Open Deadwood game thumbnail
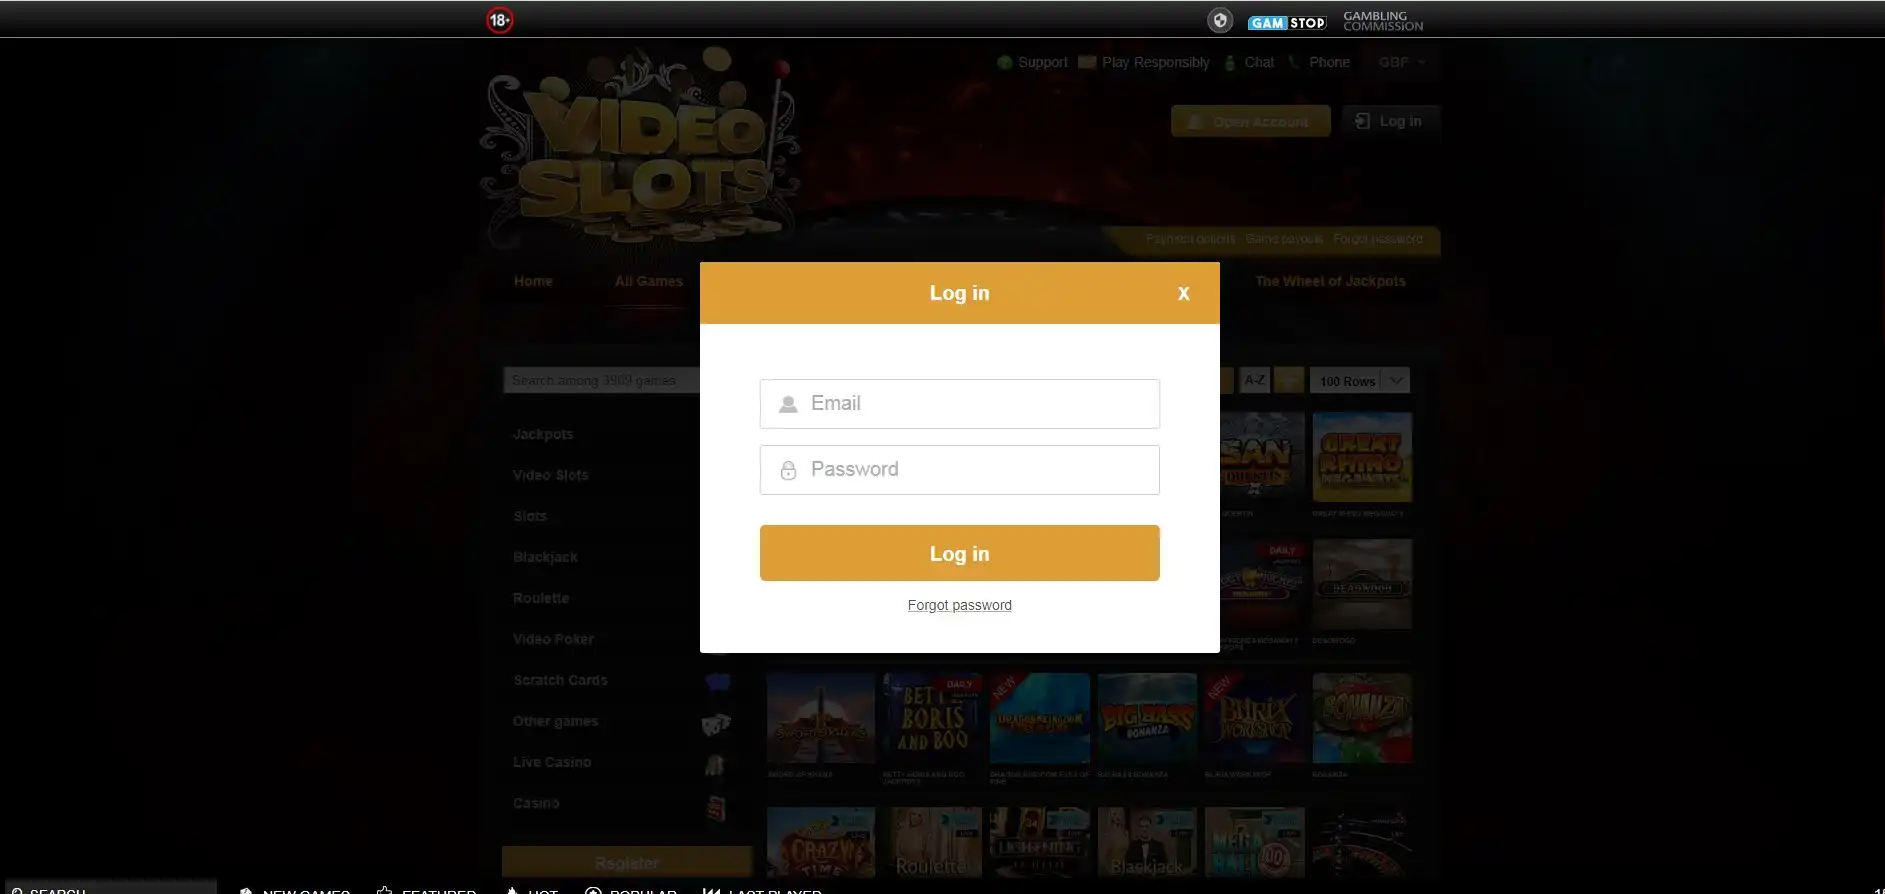Screen dimensions: 1885x894 pos(1362,584)
